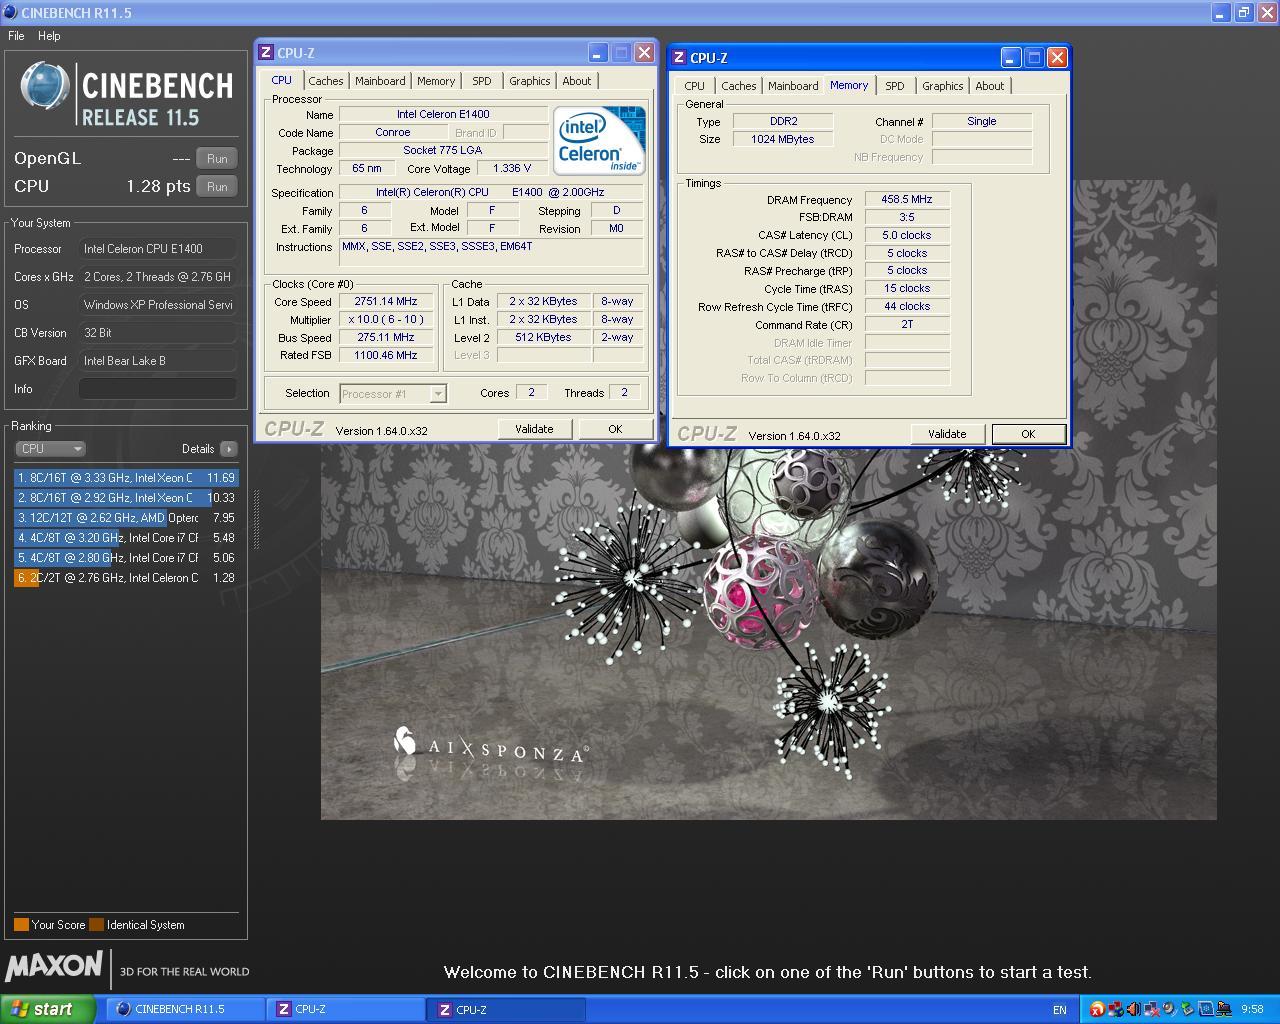Click the Intel Celeron E1400 name field

pyautogui.click(x=443, y=114)
